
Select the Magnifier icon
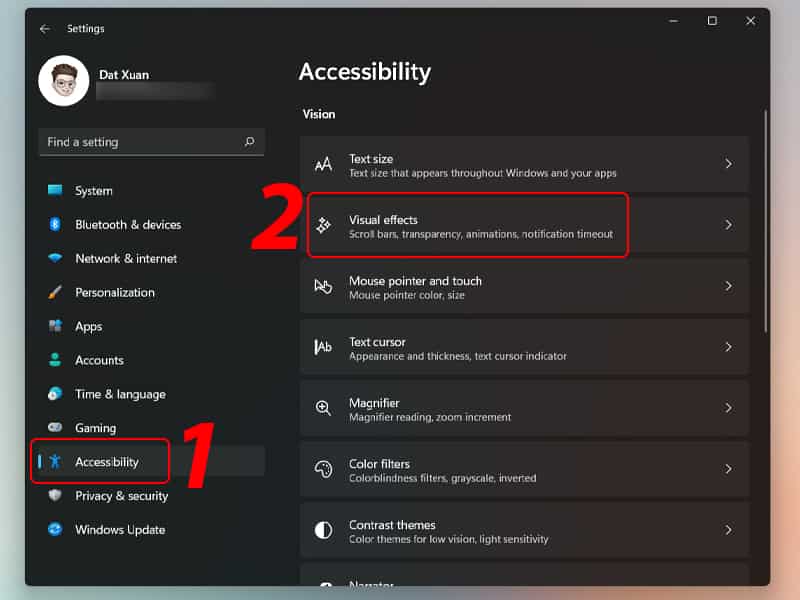pos(323,409)
